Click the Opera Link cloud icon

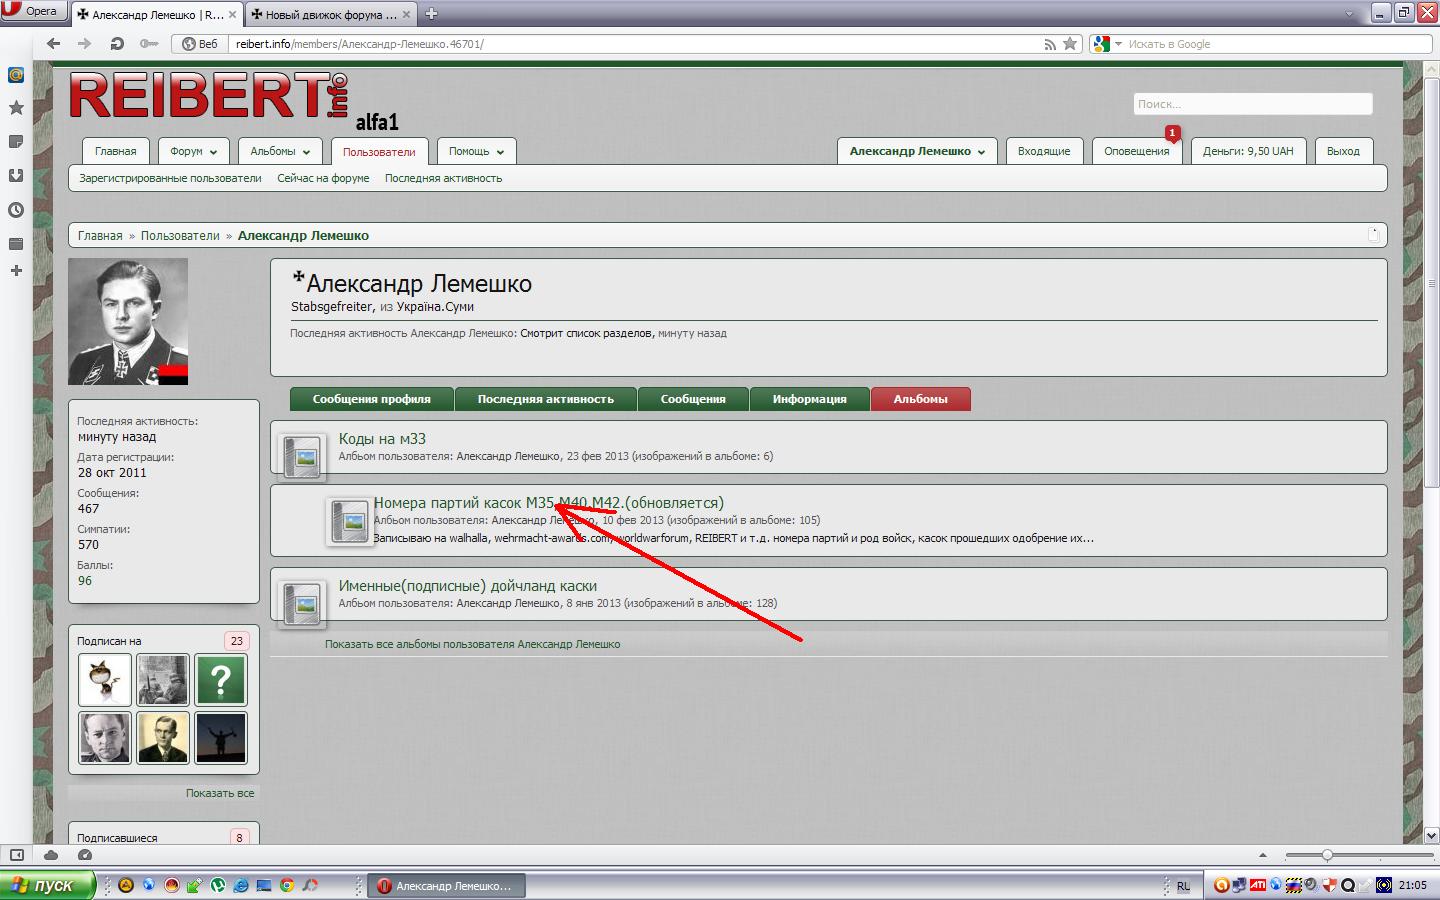51,855
